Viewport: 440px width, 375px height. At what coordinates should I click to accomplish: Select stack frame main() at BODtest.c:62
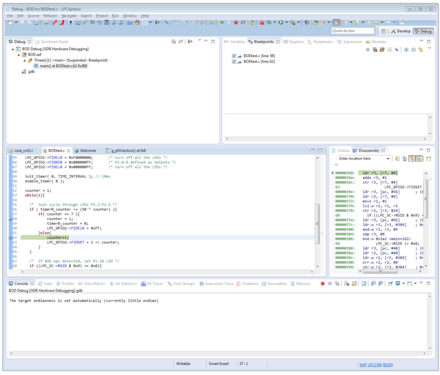coord(60,66)
